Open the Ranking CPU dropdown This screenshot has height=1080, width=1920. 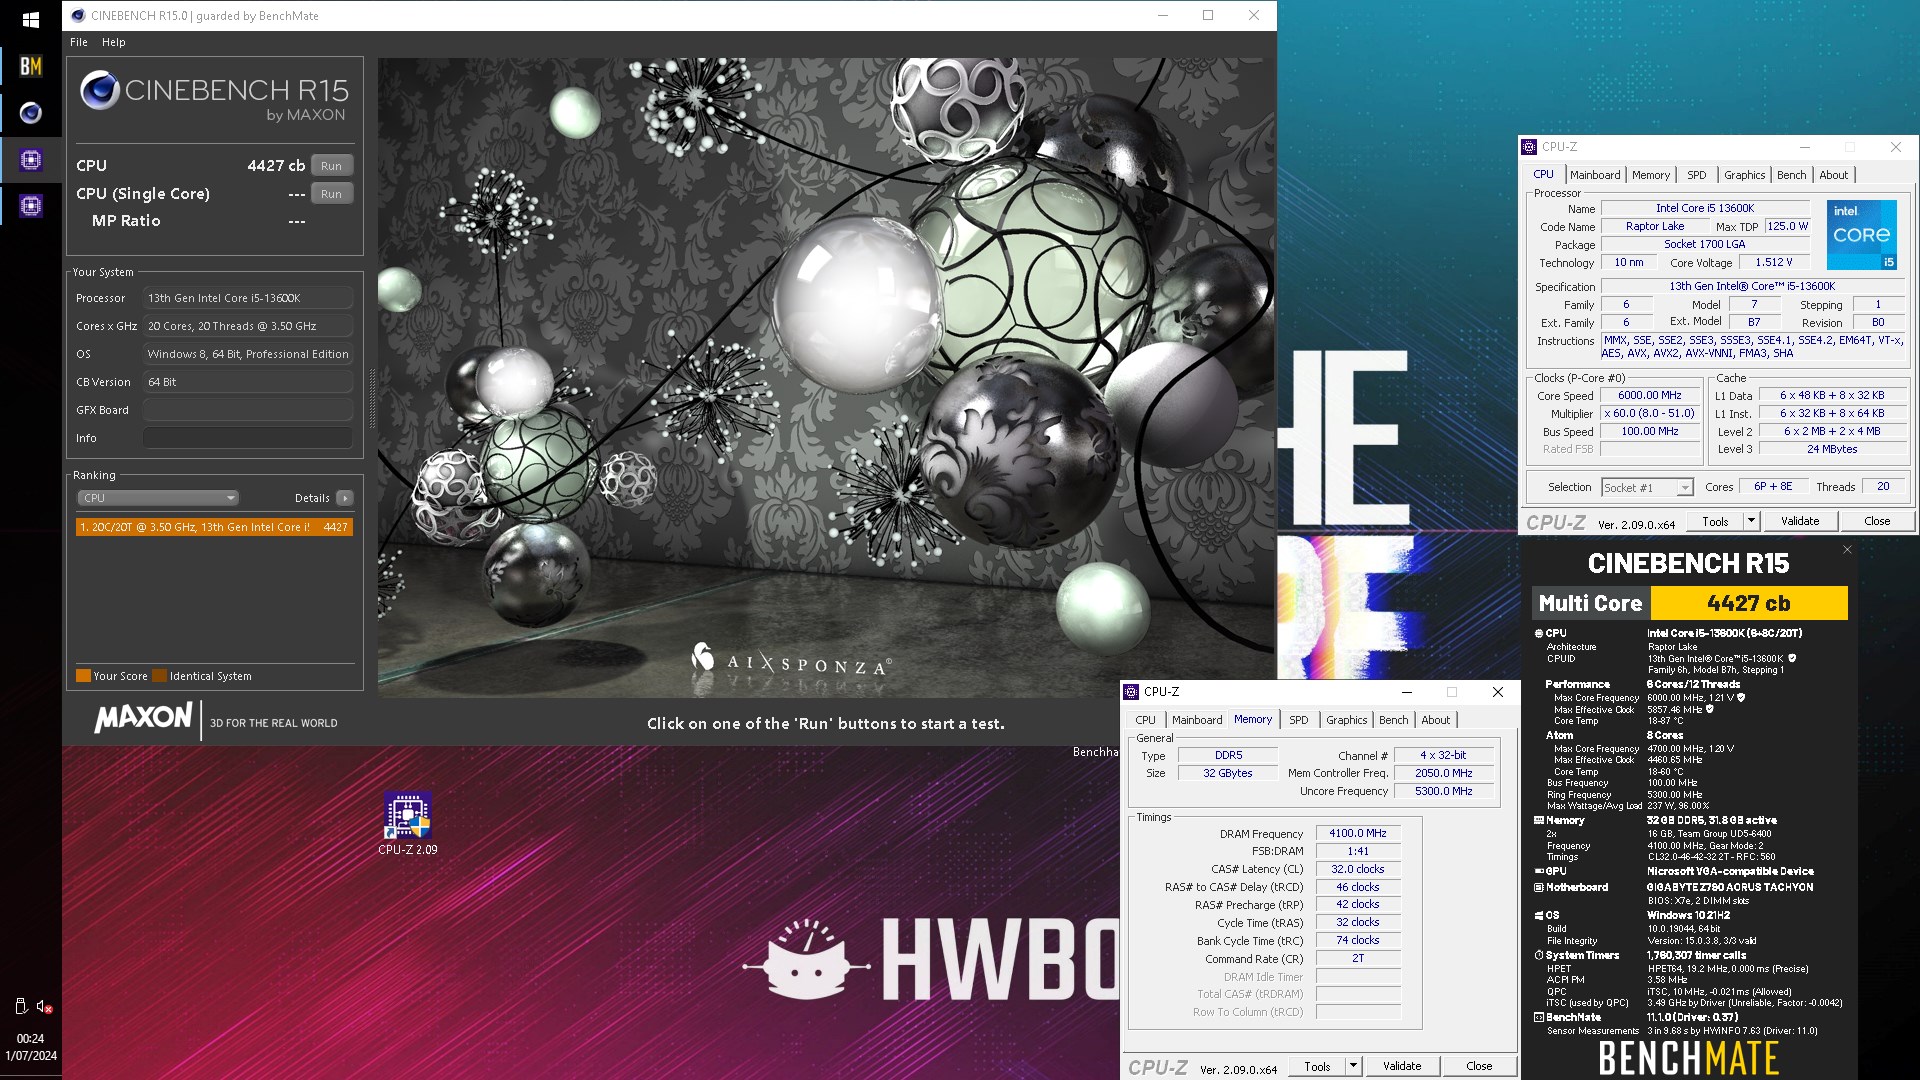[x=158, y=498]
